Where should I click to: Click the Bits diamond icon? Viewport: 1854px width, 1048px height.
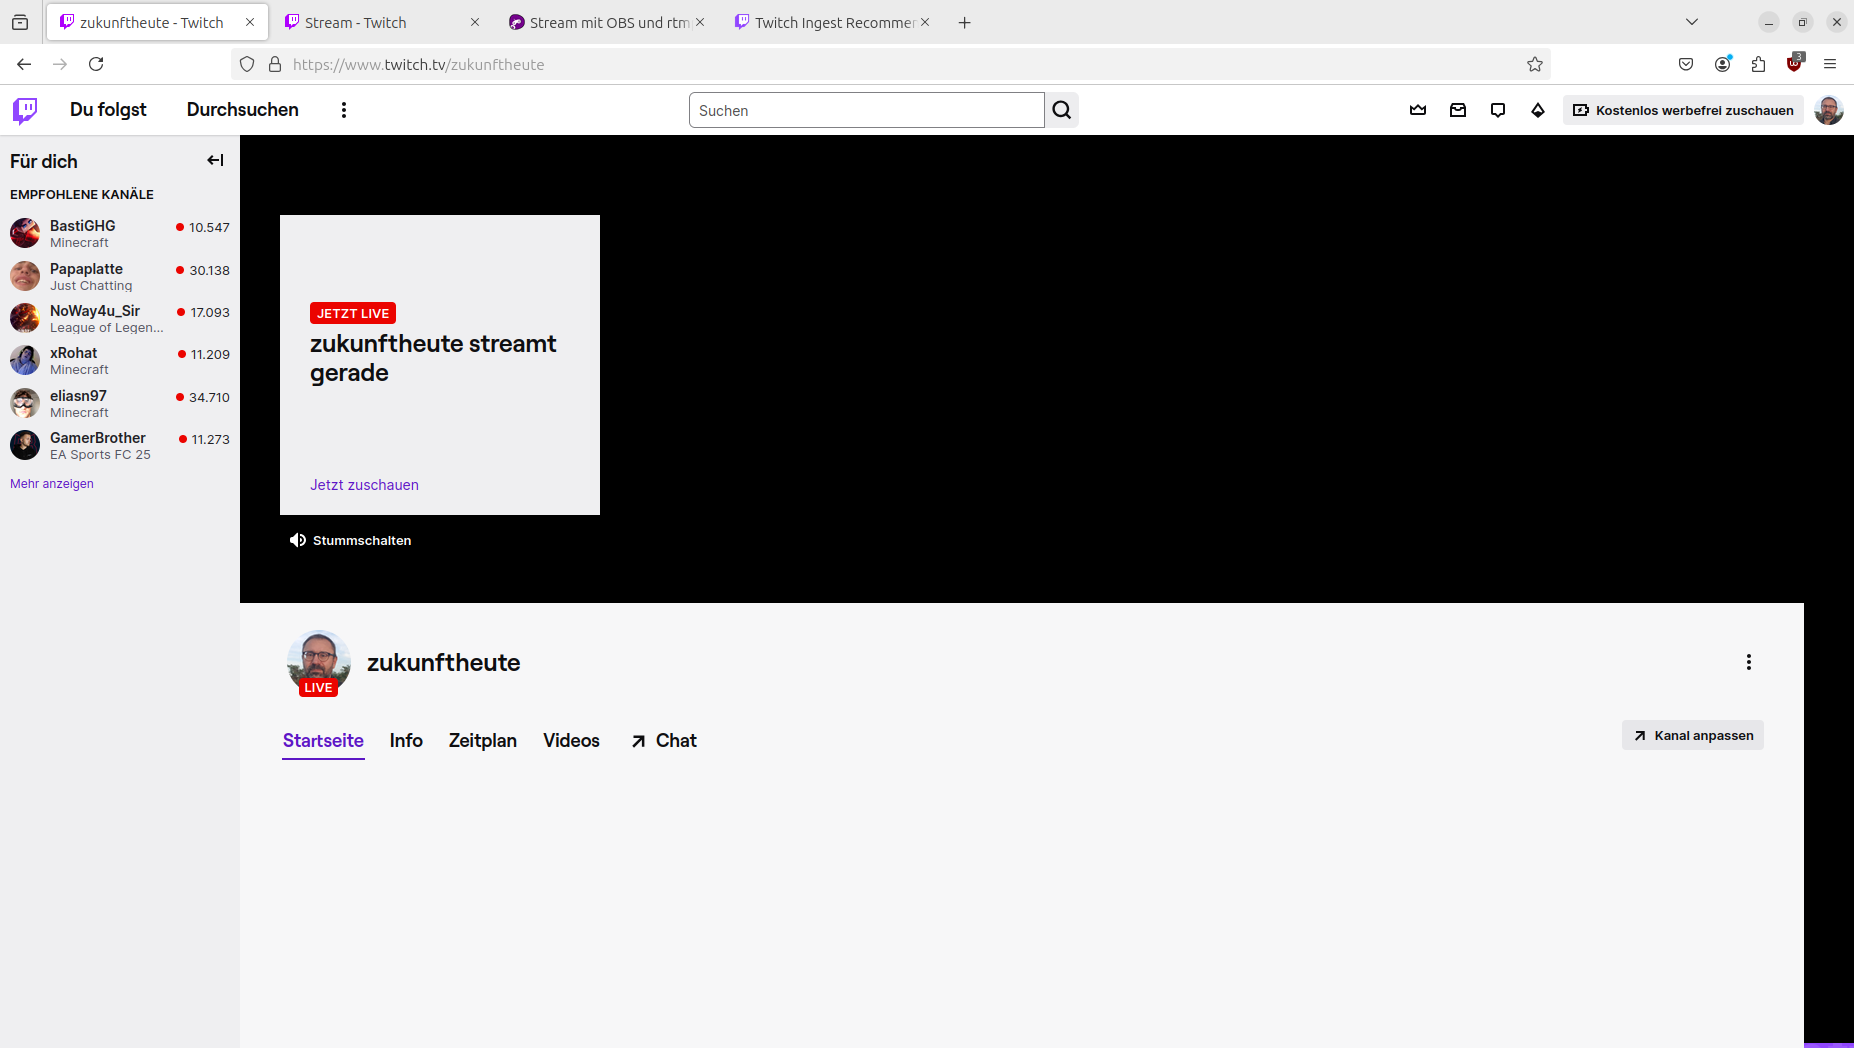click(x=1538, y=110)
